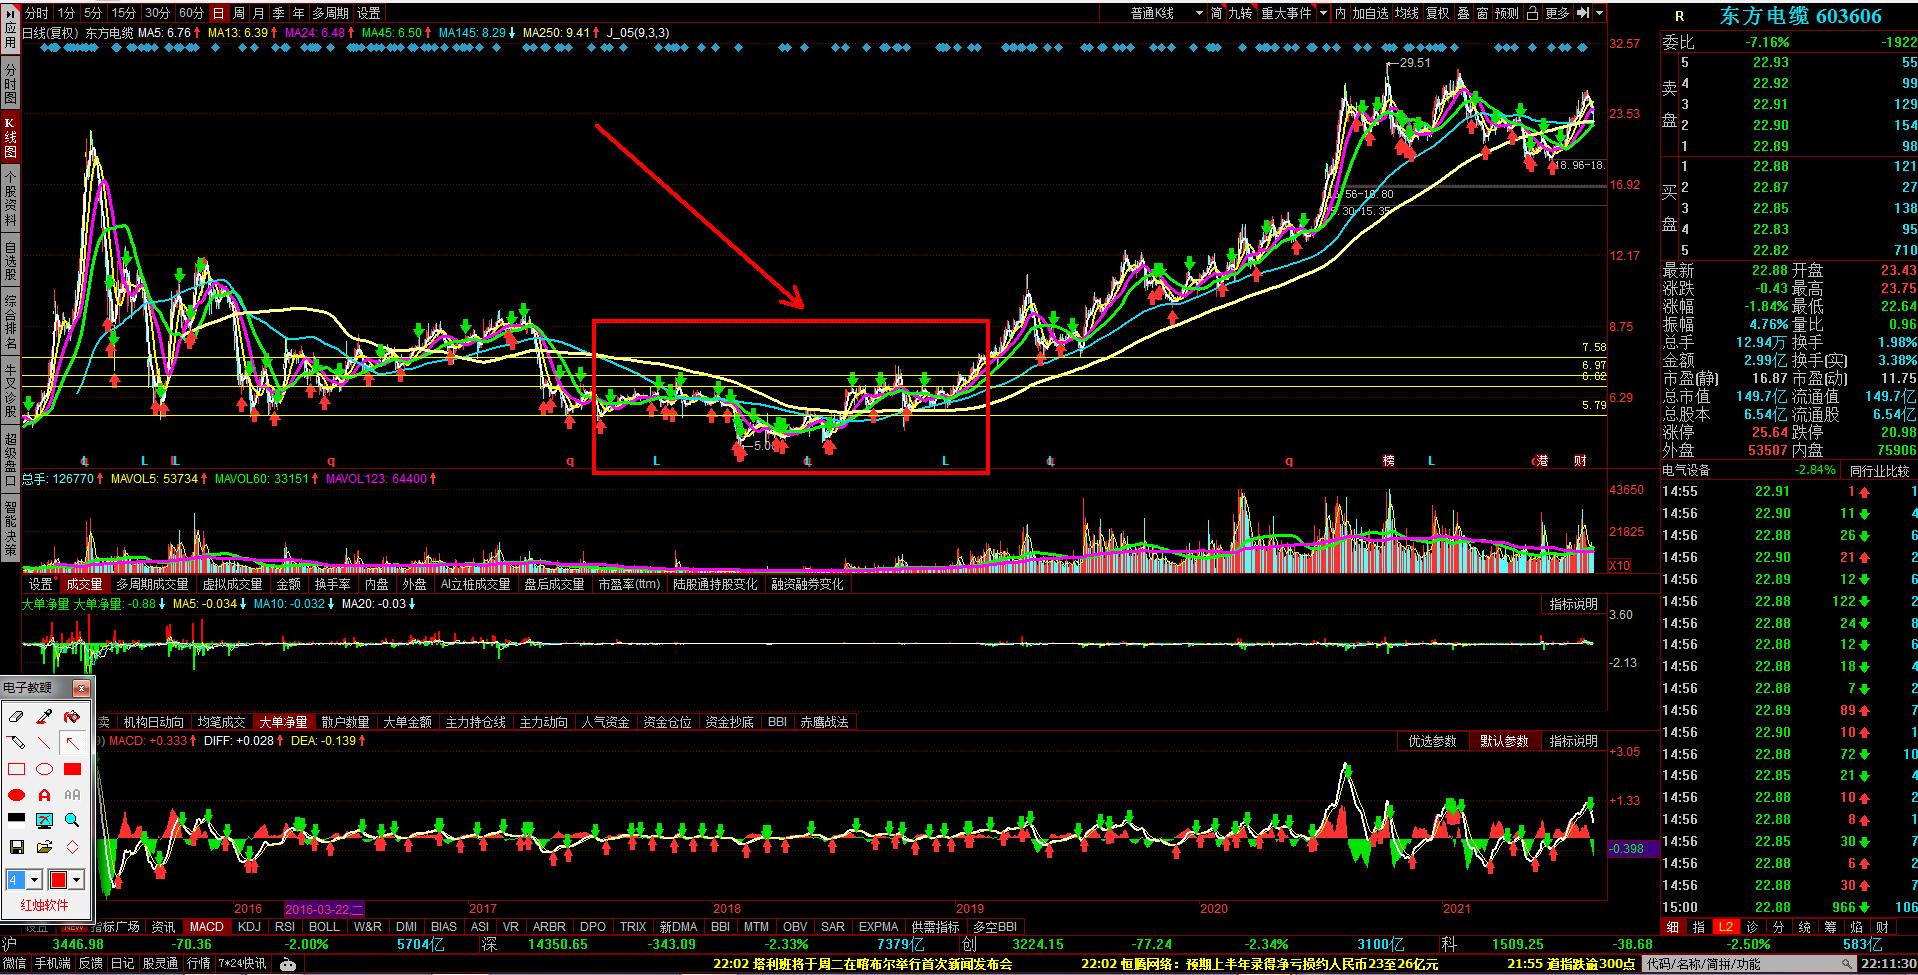The width and height of the screenshot is (1918, 975).
Task: Click the 默认参数 button
Action: (1504, 741)
